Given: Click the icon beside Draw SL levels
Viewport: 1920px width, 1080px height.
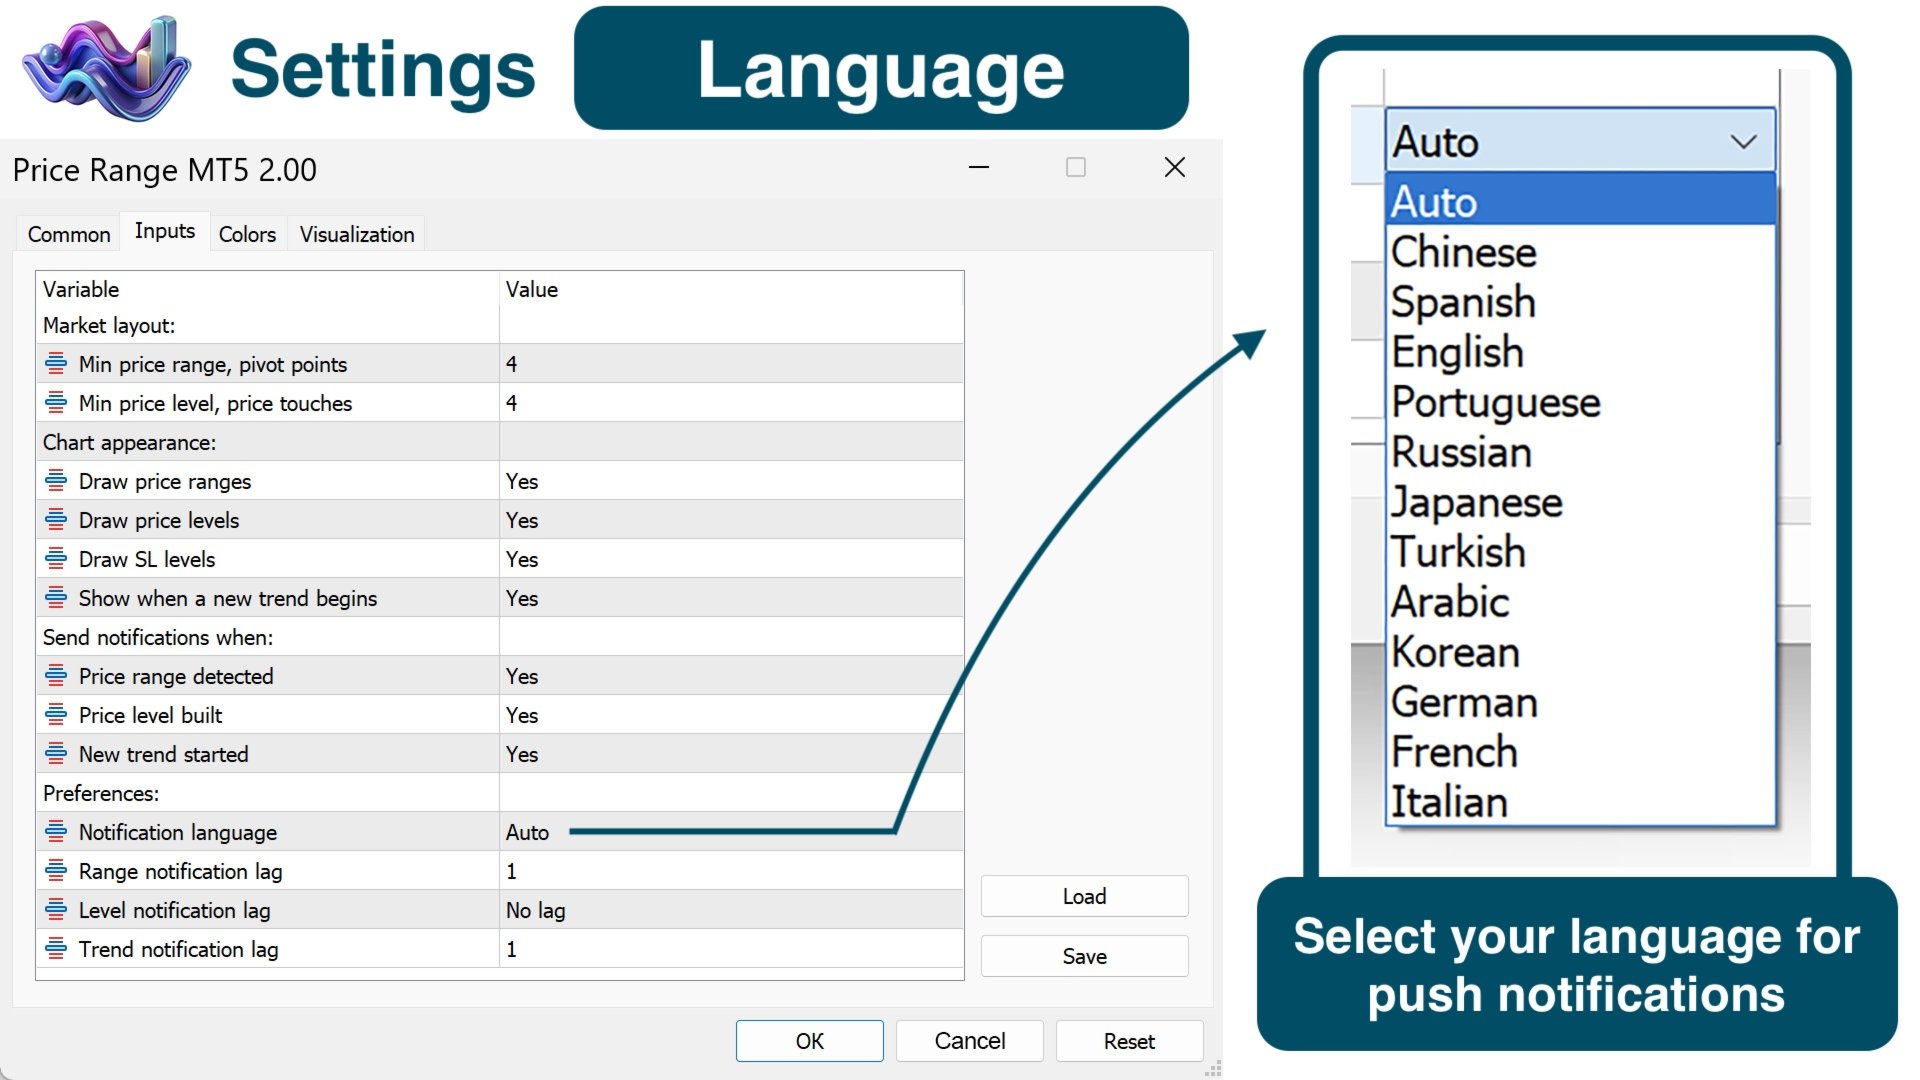Looking at the screenshot, I should (x=56, y=559).
